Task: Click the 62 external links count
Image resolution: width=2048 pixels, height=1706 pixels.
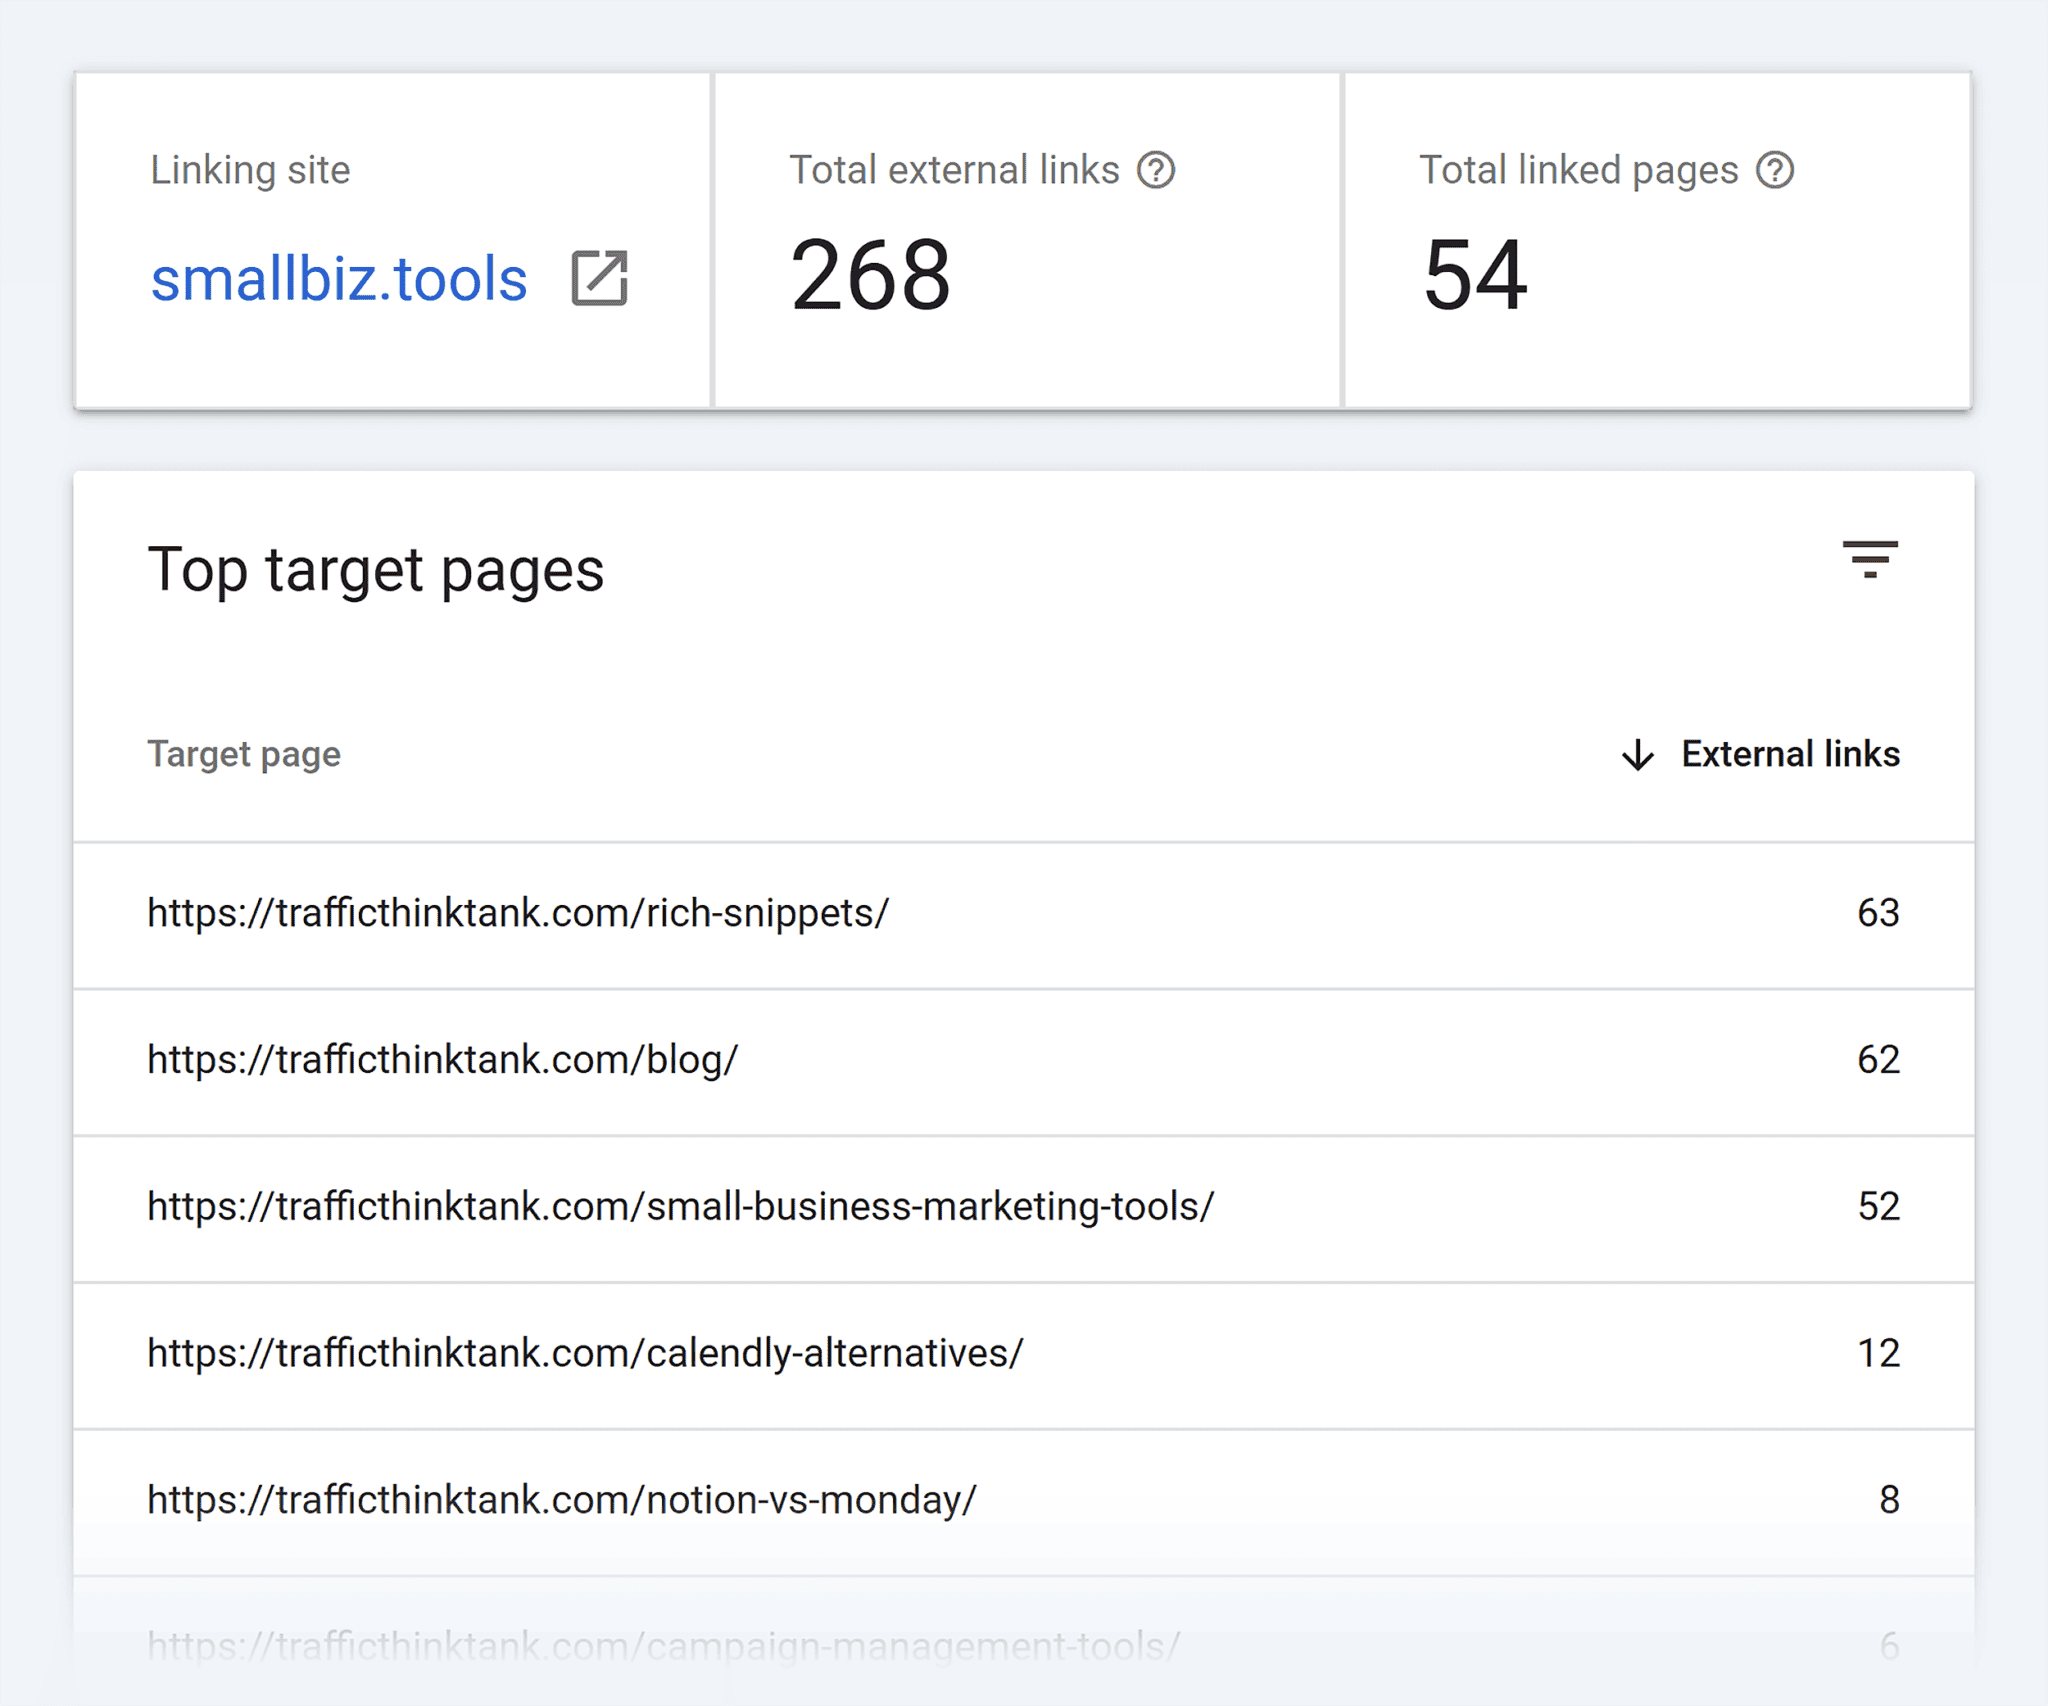Action: coord(1877,1060)
